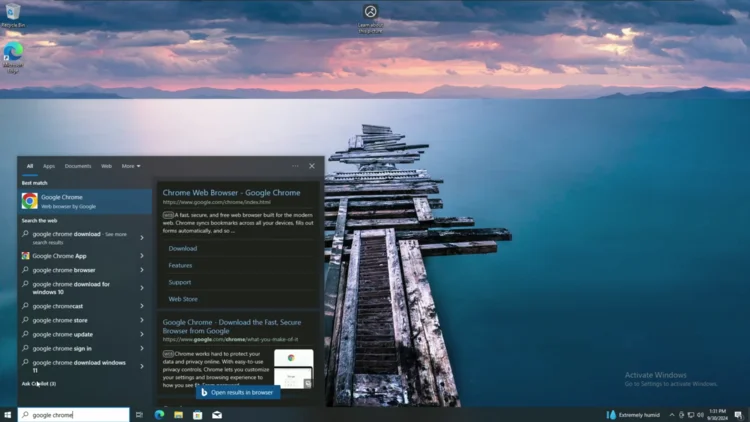Show hidden tray icons chevron
750x422 pixels.
pos(672,415)
